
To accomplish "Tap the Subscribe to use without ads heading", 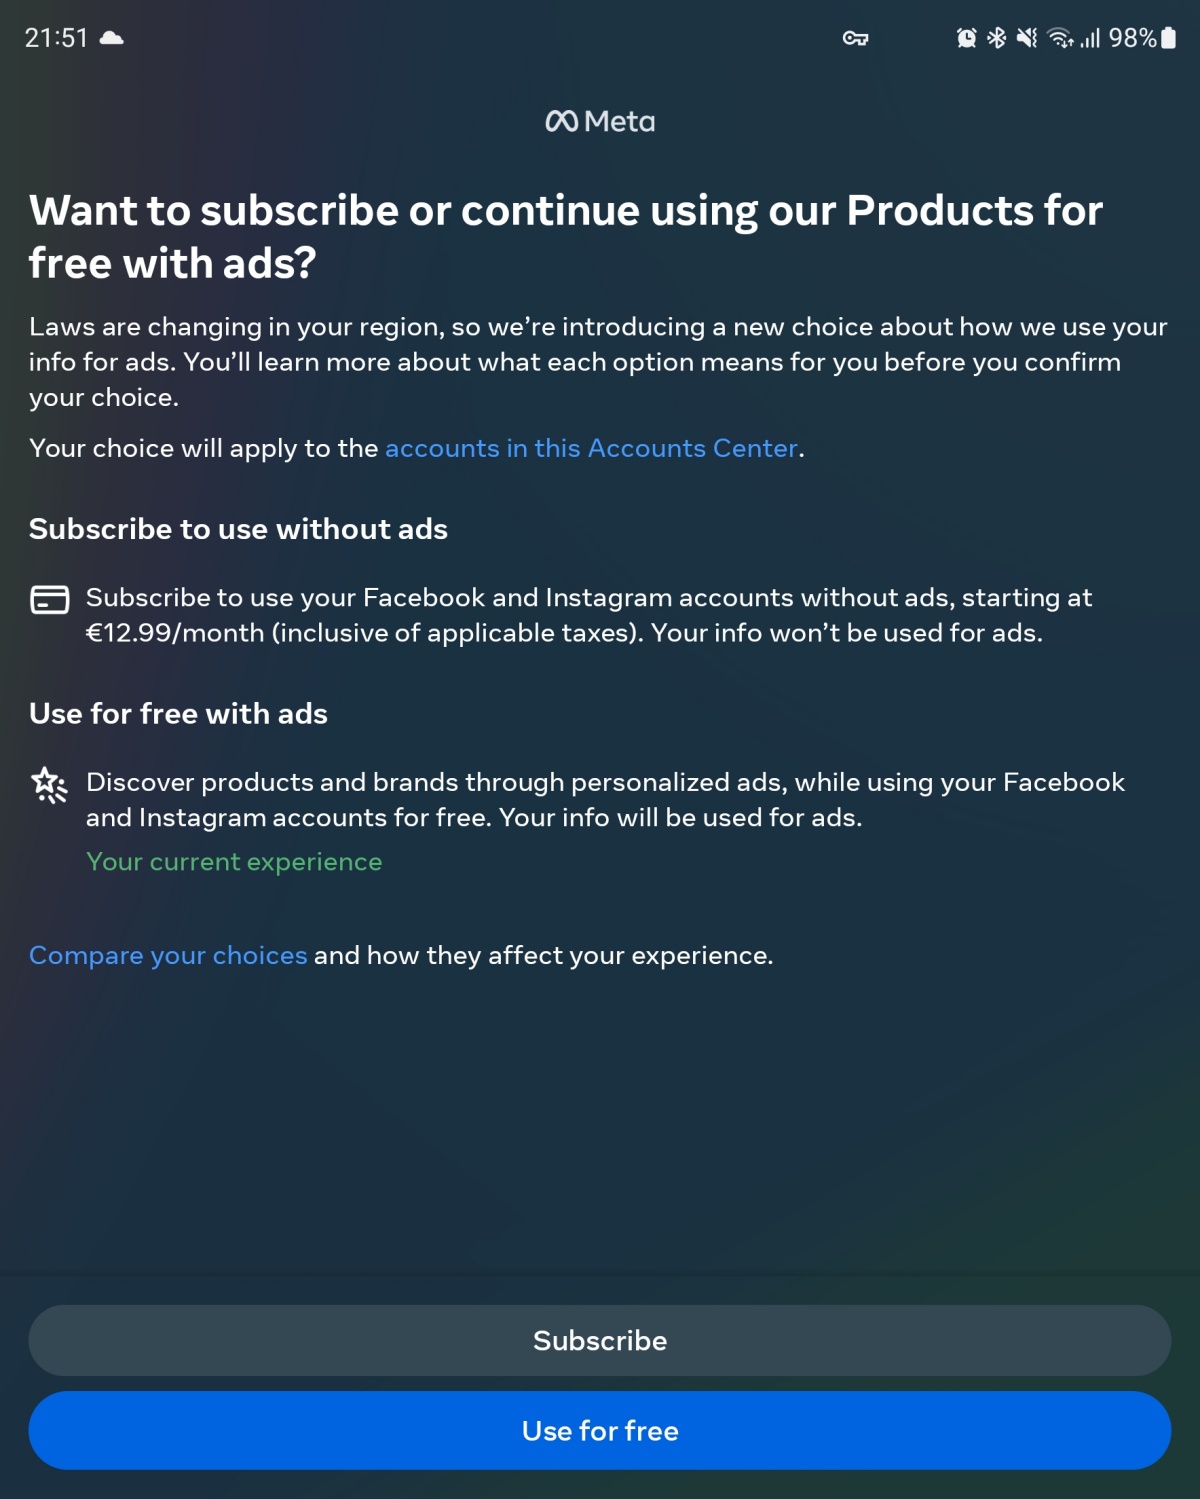I will coord(238,529).
